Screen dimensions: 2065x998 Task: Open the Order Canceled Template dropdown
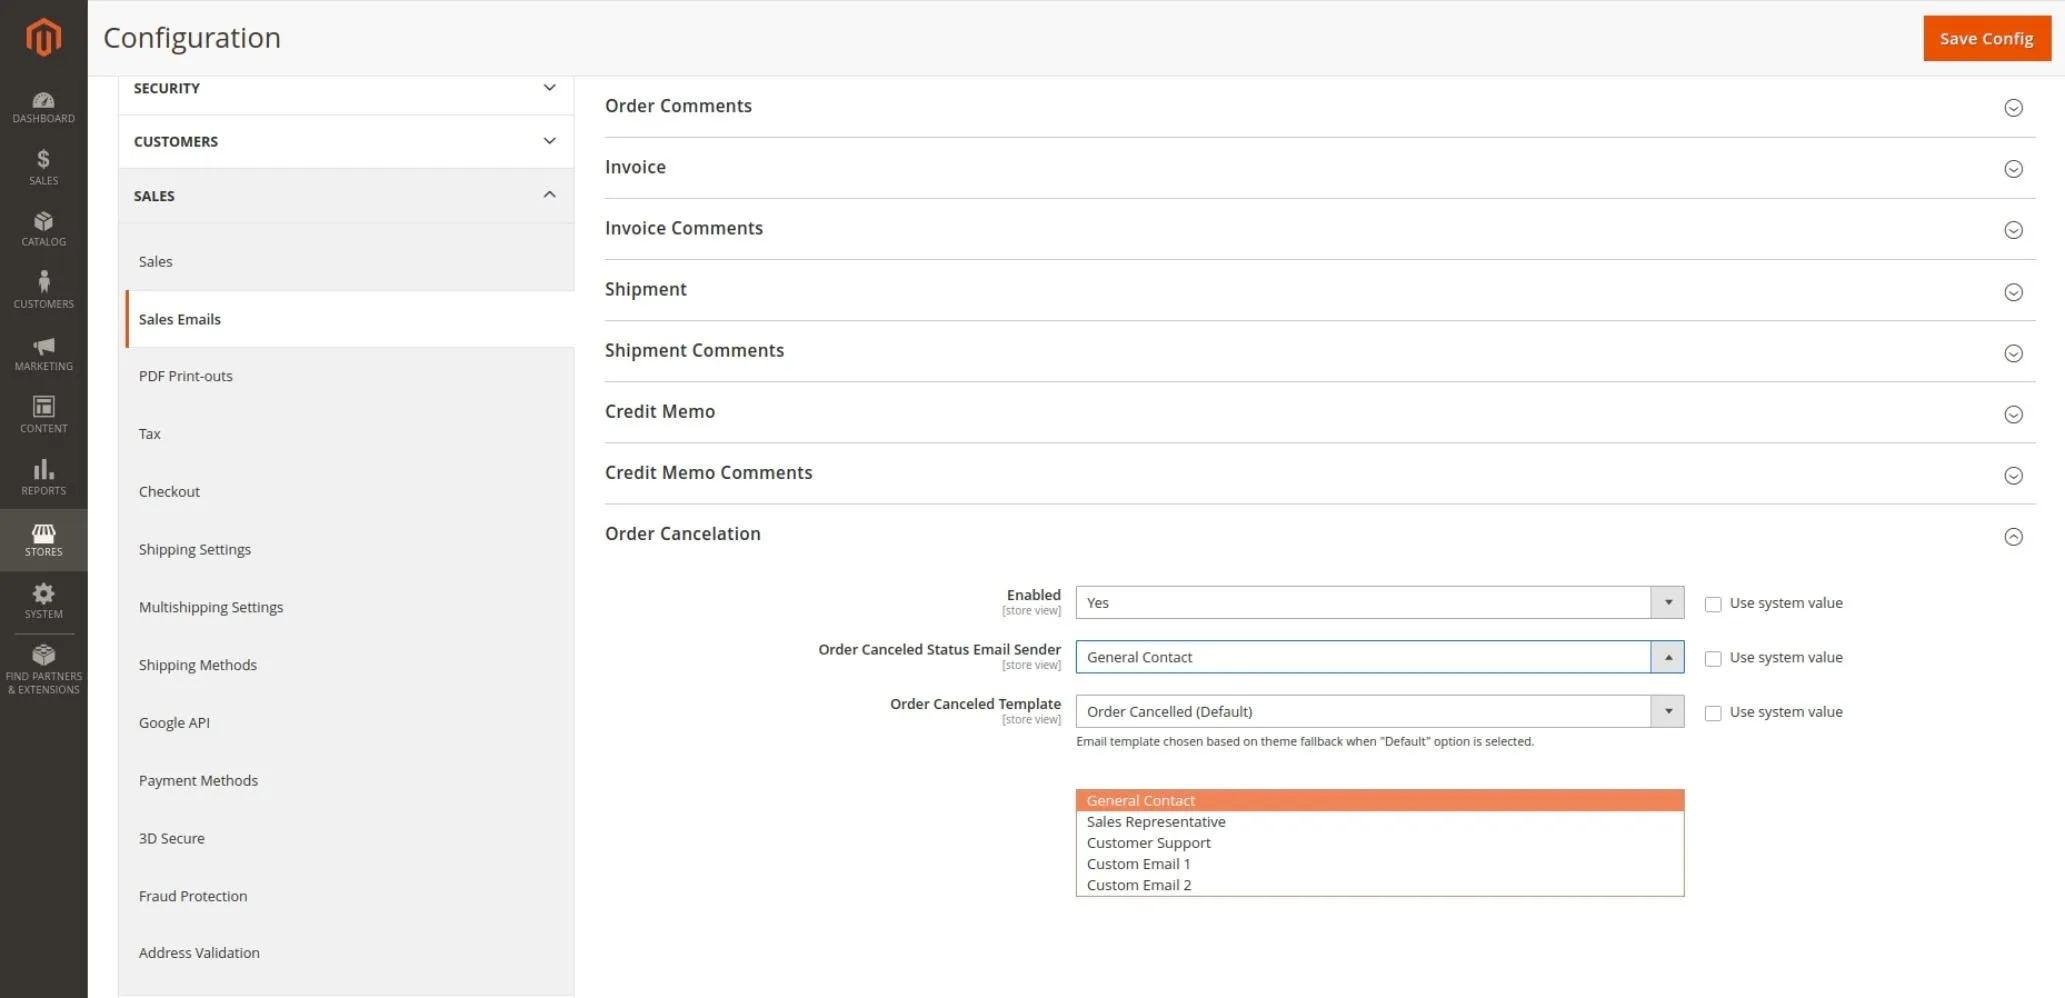click(x=1379, y=712)
